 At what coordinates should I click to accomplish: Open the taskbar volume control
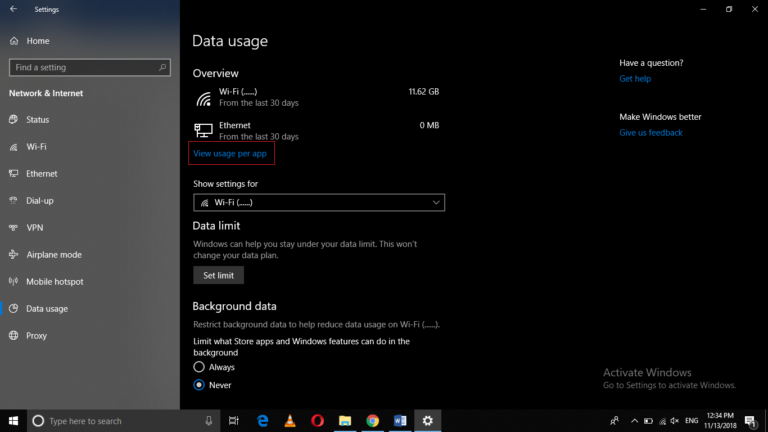tap(674, 421)
